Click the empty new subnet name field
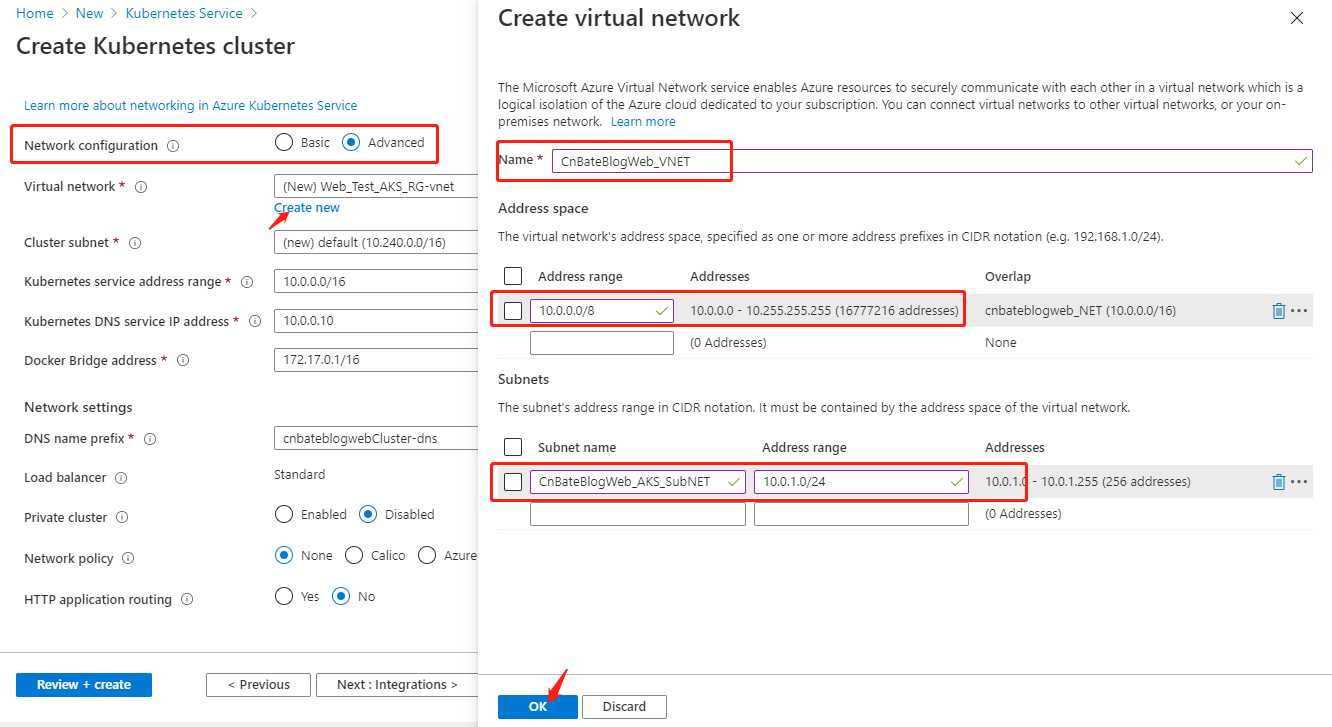The width and height of the screenshot is (1332, 727). point(638,514)
